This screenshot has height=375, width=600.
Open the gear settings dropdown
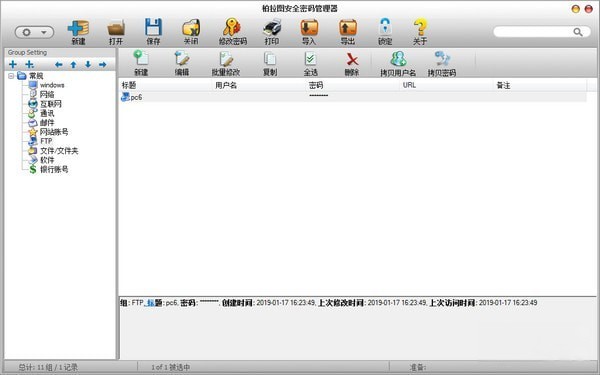click(34, 32)
